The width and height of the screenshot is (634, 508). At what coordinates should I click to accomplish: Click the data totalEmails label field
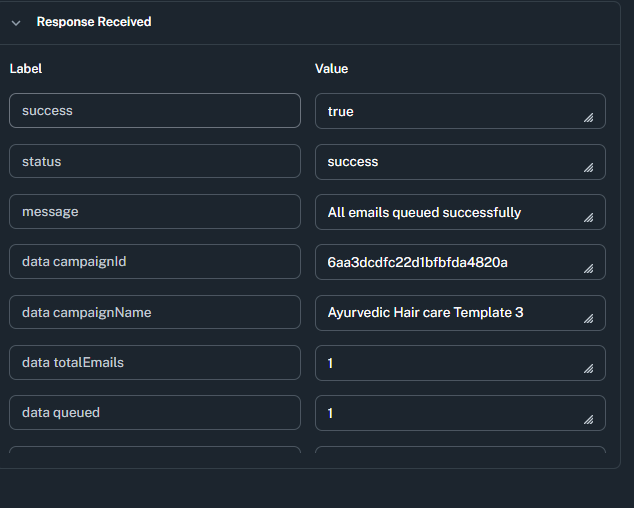(155, 362)
